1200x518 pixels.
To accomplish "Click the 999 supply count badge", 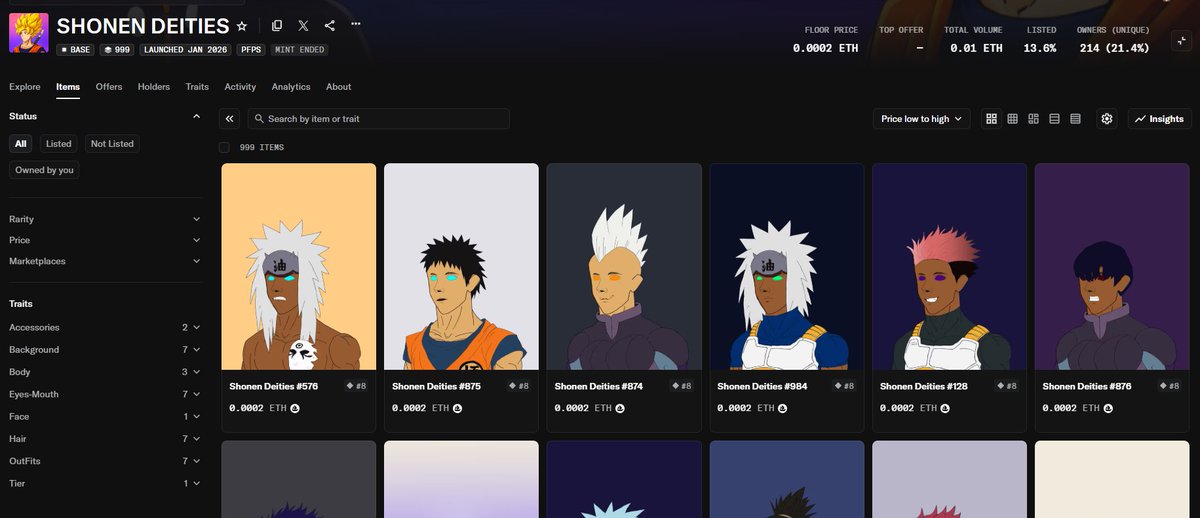I will (x=117, y=49).
